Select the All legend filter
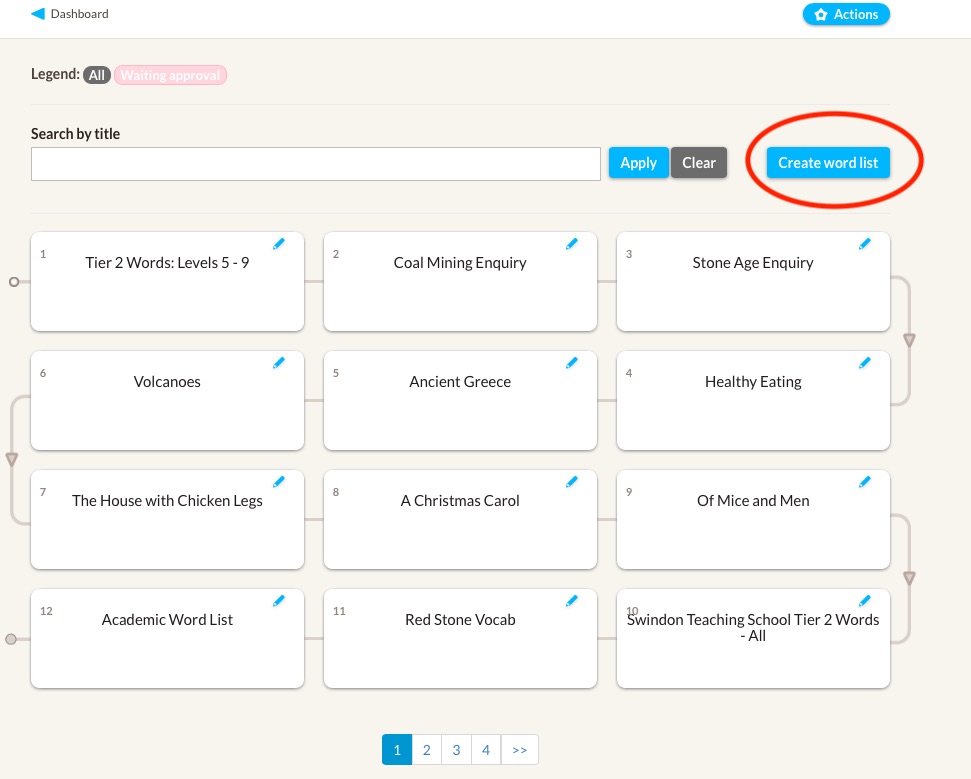This screenshot has height=779, width=971. 96,75
